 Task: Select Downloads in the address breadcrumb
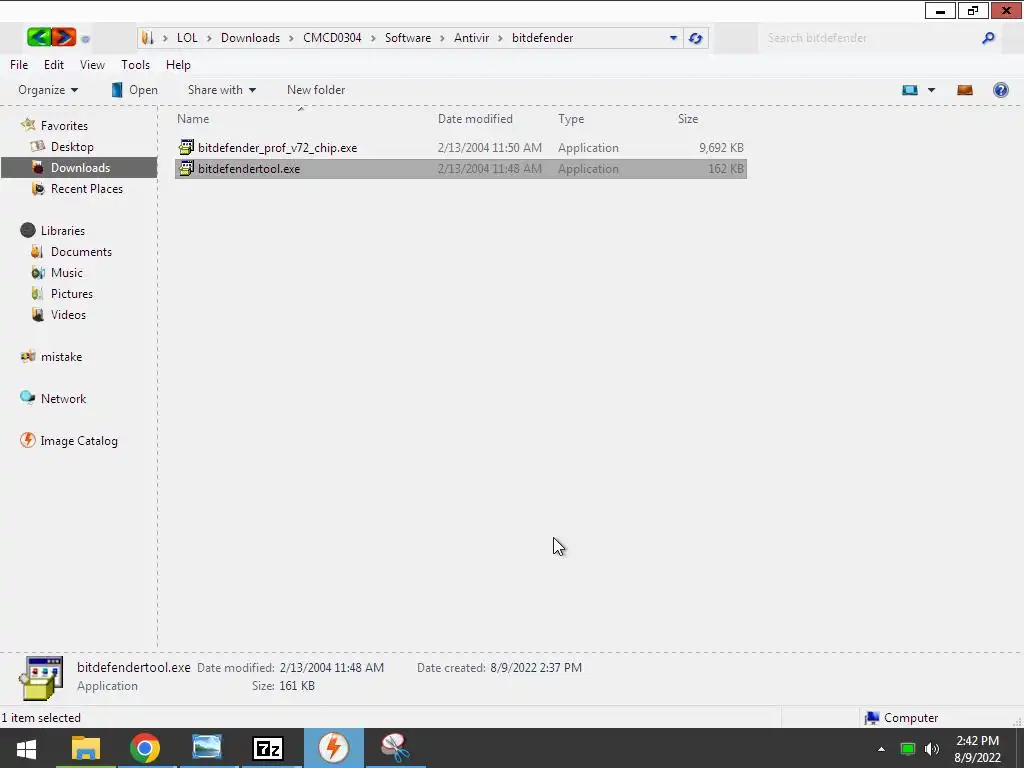point(250,38)
